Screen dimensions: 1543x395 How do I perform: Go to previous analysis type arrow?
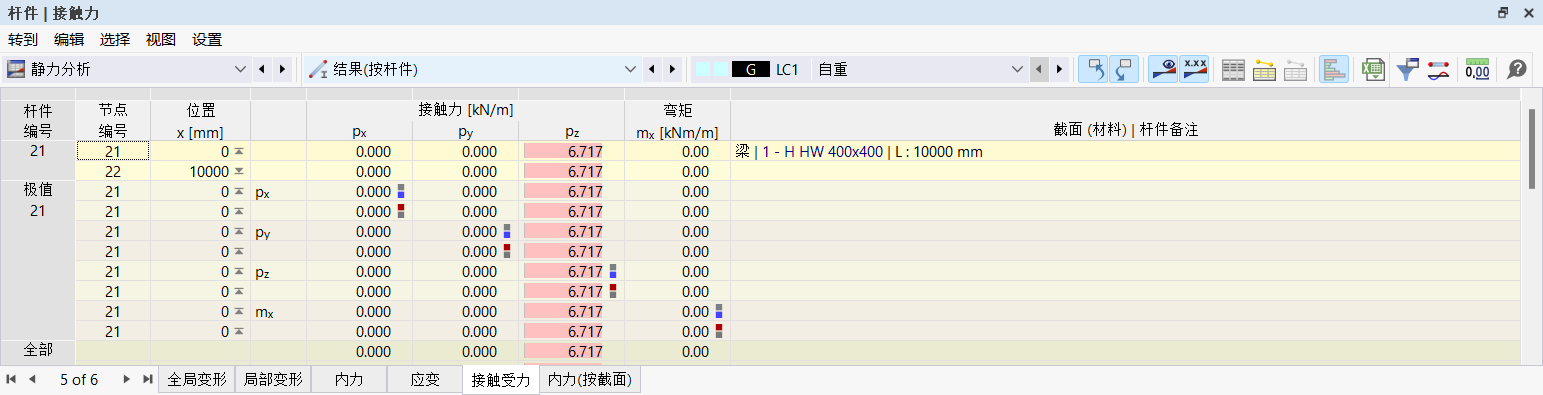pos(262,69)
